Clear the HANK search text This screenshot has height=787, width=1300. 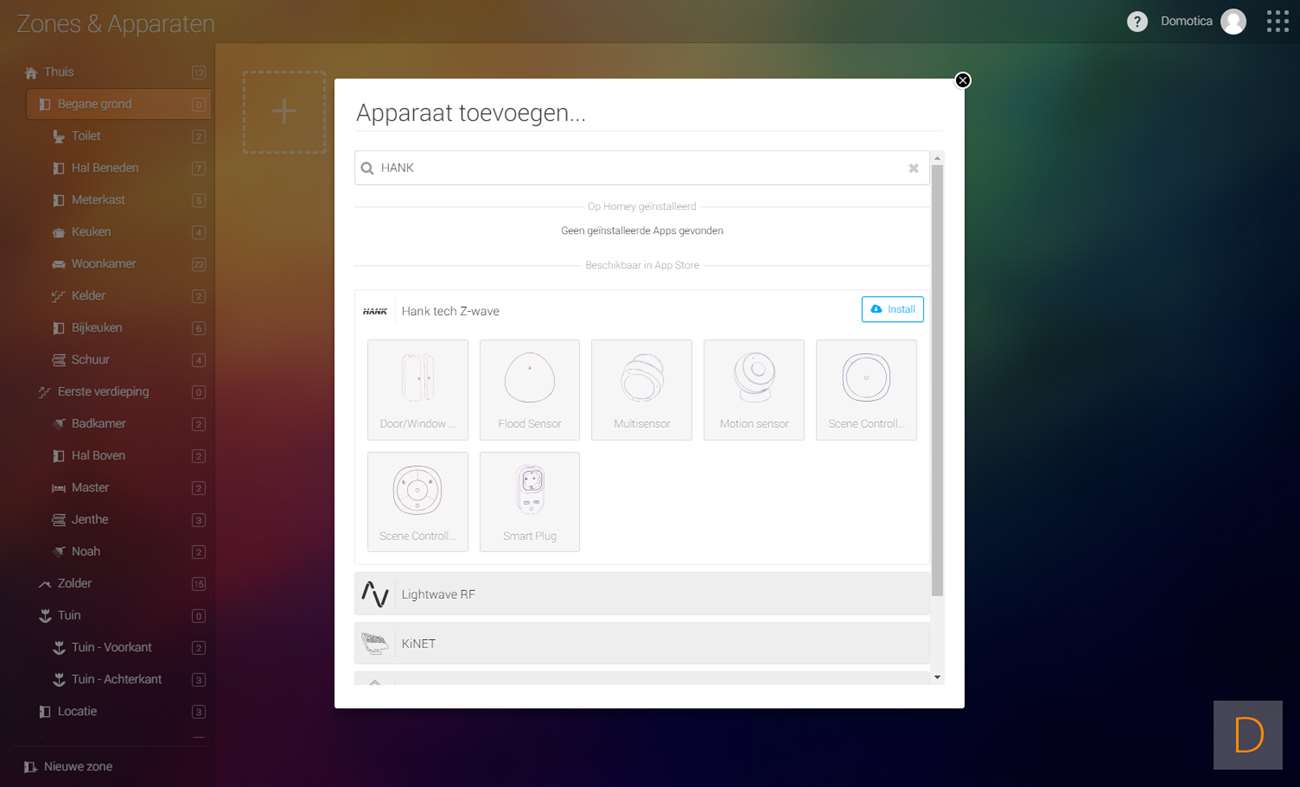click(x=913, y=168)
